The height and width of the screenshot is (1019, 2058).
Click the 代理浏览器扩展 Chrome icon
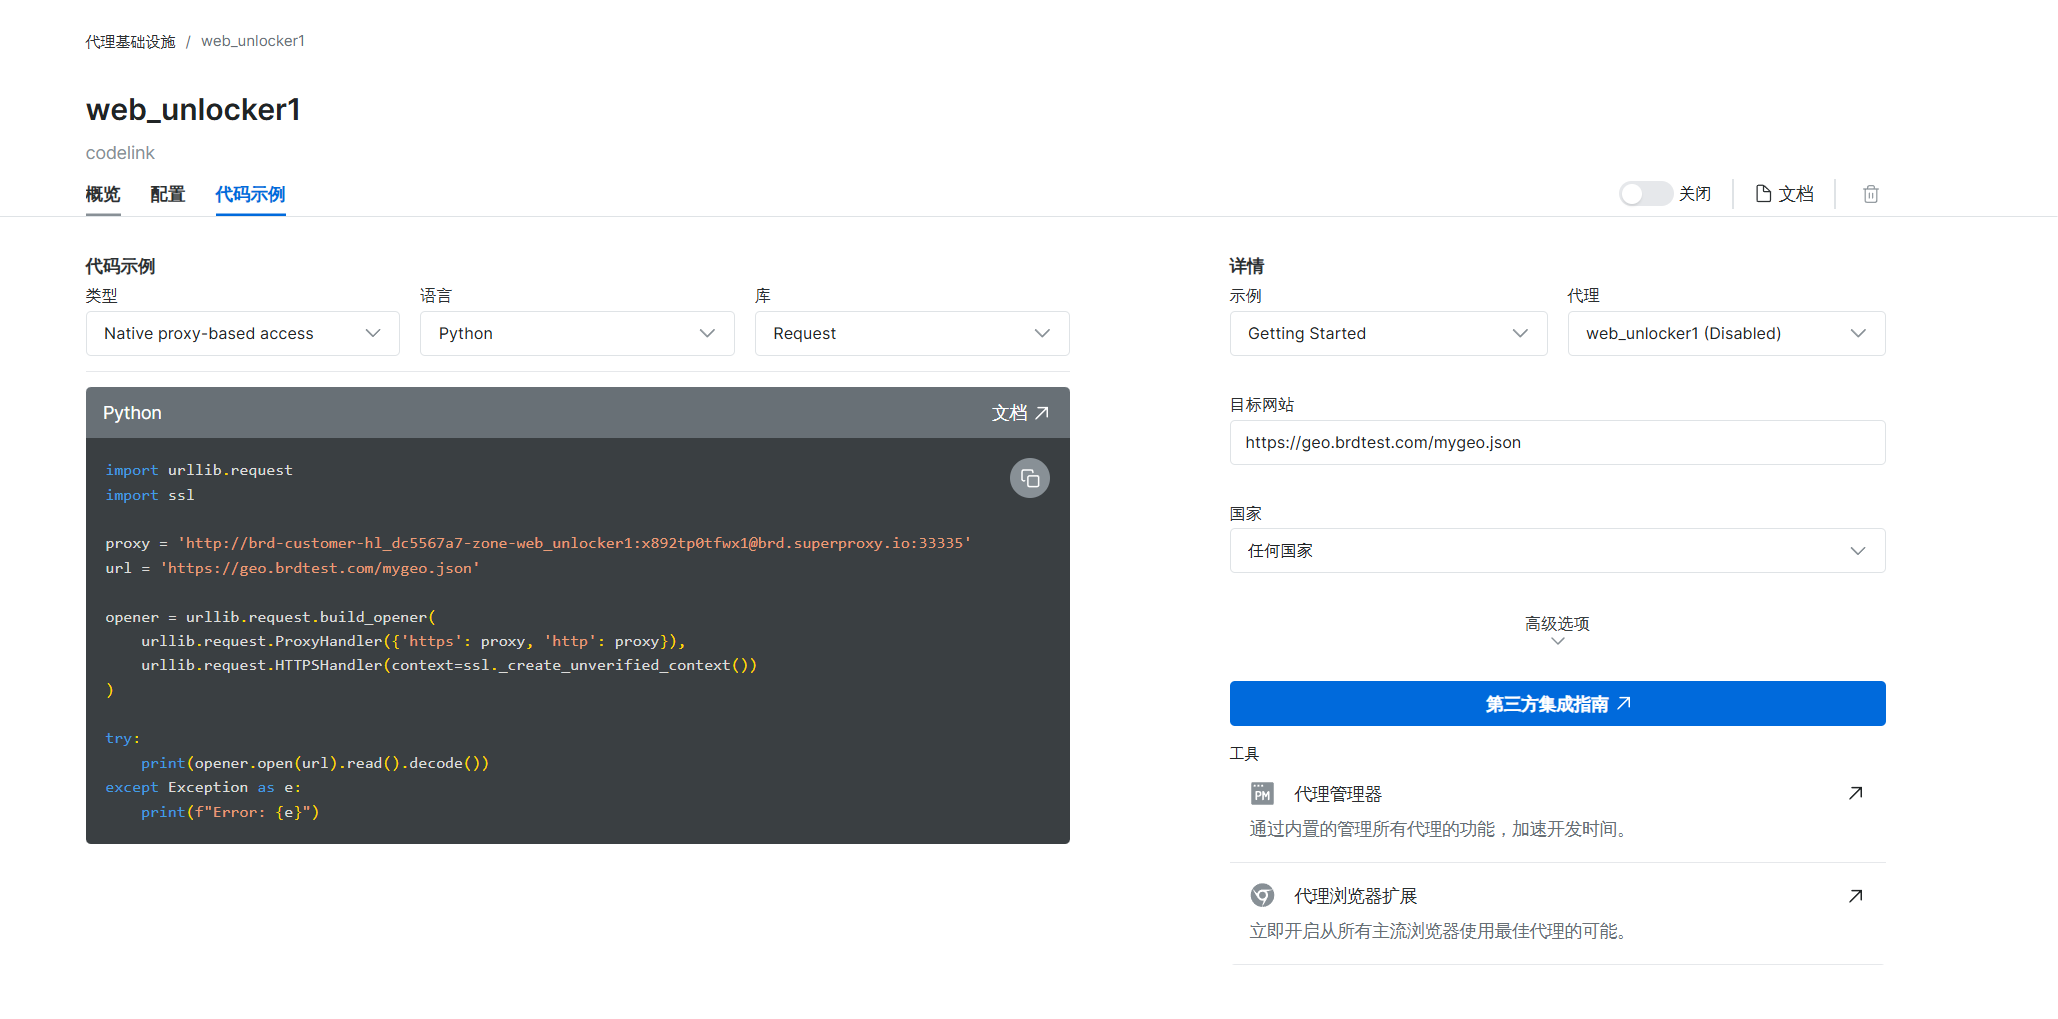click(1262, 896)
